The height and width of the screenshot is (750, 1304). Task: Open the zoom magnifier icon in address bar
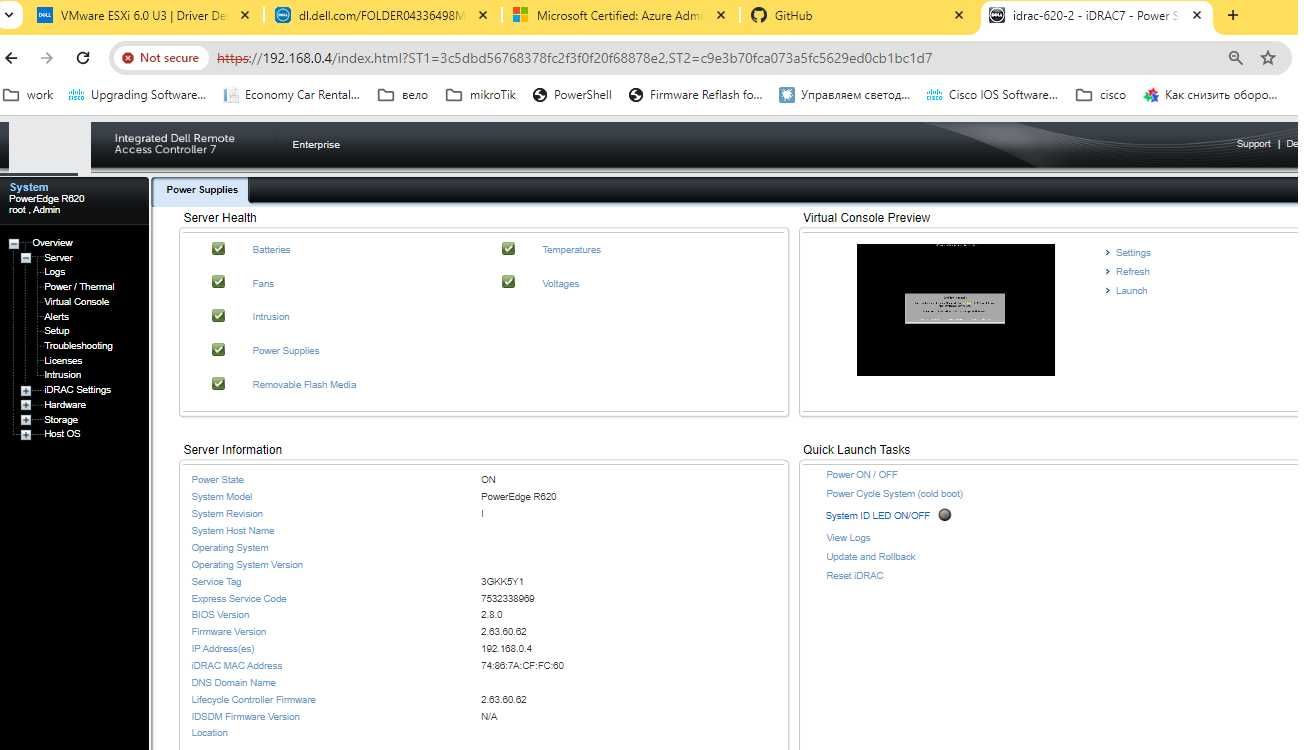point(1236,58)
